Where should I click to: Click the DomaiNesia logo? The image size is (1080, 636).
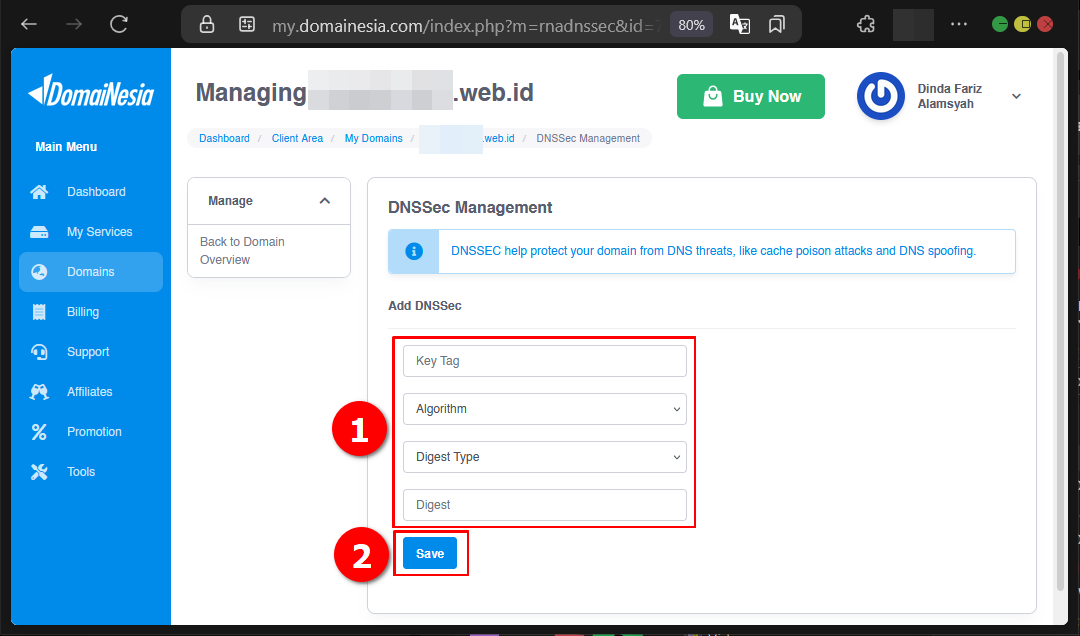click(x=91, y=90)
